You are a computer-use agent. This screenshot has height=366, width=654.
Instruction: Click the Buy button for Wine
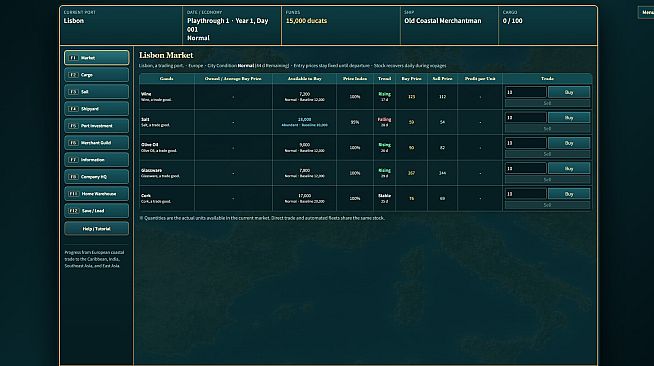[x=569, y=92]
